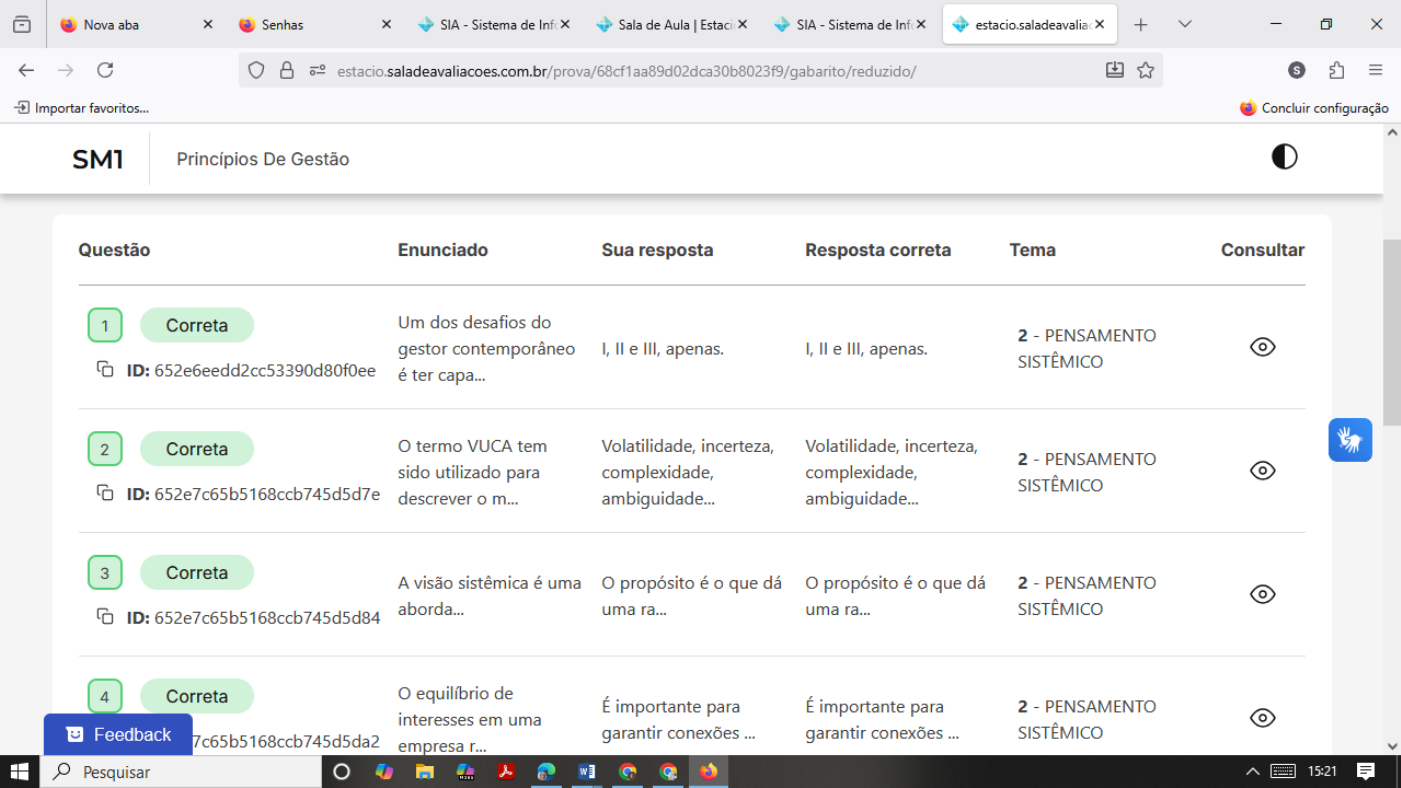Reload the current page
The image size is (1401, 788).
pyautogui.click(x=105, y=70)
